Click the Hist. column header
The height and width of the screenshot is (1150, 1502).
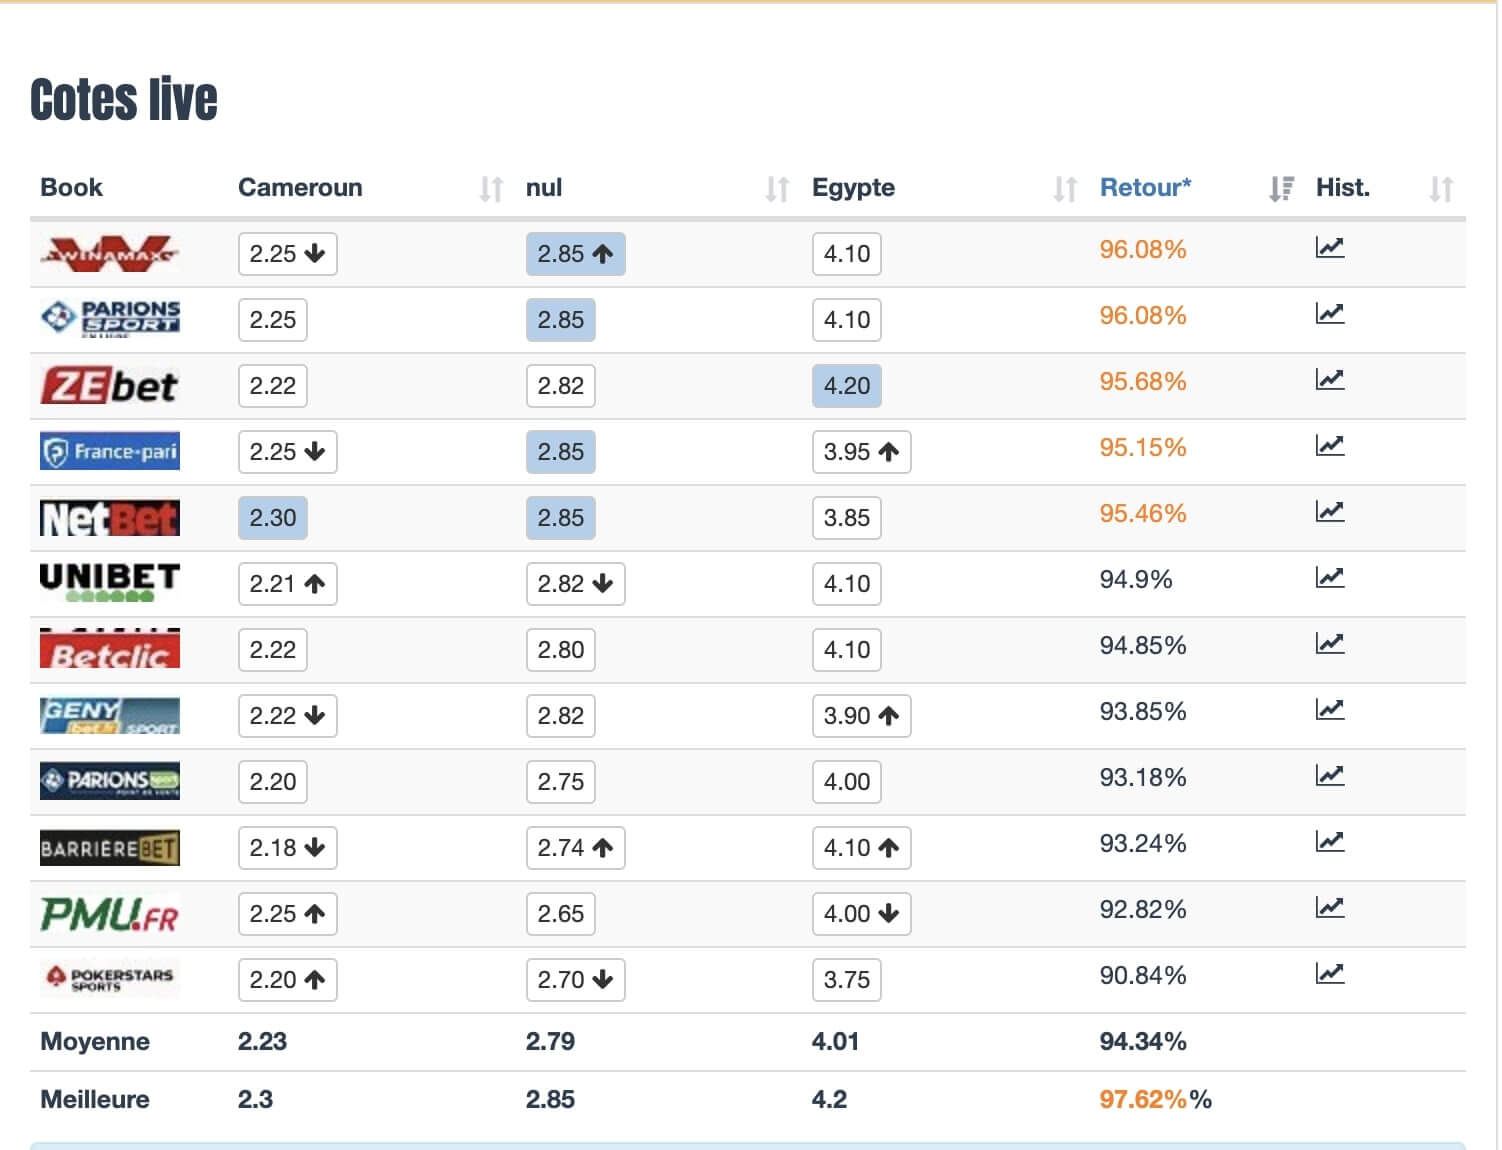point(1343,187)
